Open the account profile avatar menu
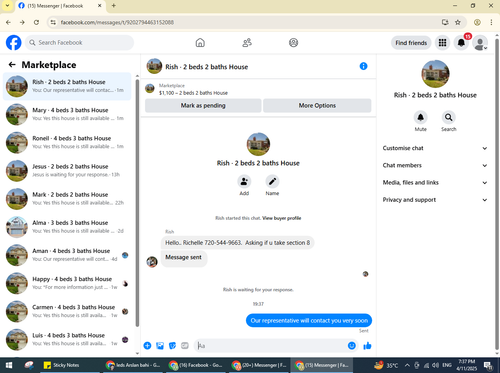This screenshot has height=373, width=500. tap(480, 43)
